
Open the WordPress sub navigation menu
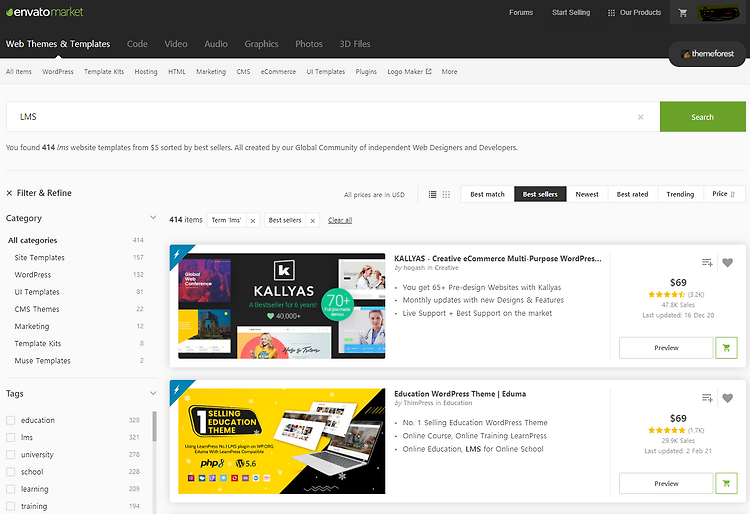click(58, 72)
